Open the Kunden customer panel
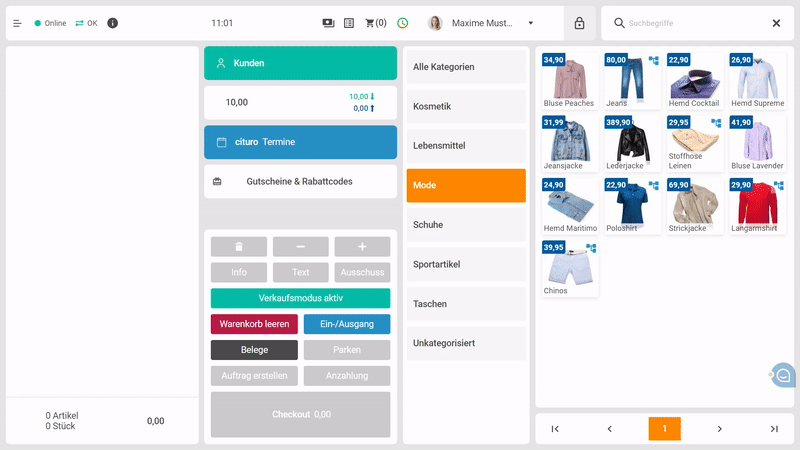 [x=300, y=63]
